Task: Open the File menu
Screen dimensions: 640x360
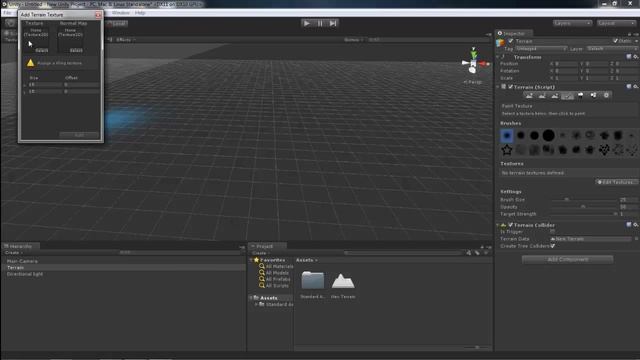Action: [7, 13]
